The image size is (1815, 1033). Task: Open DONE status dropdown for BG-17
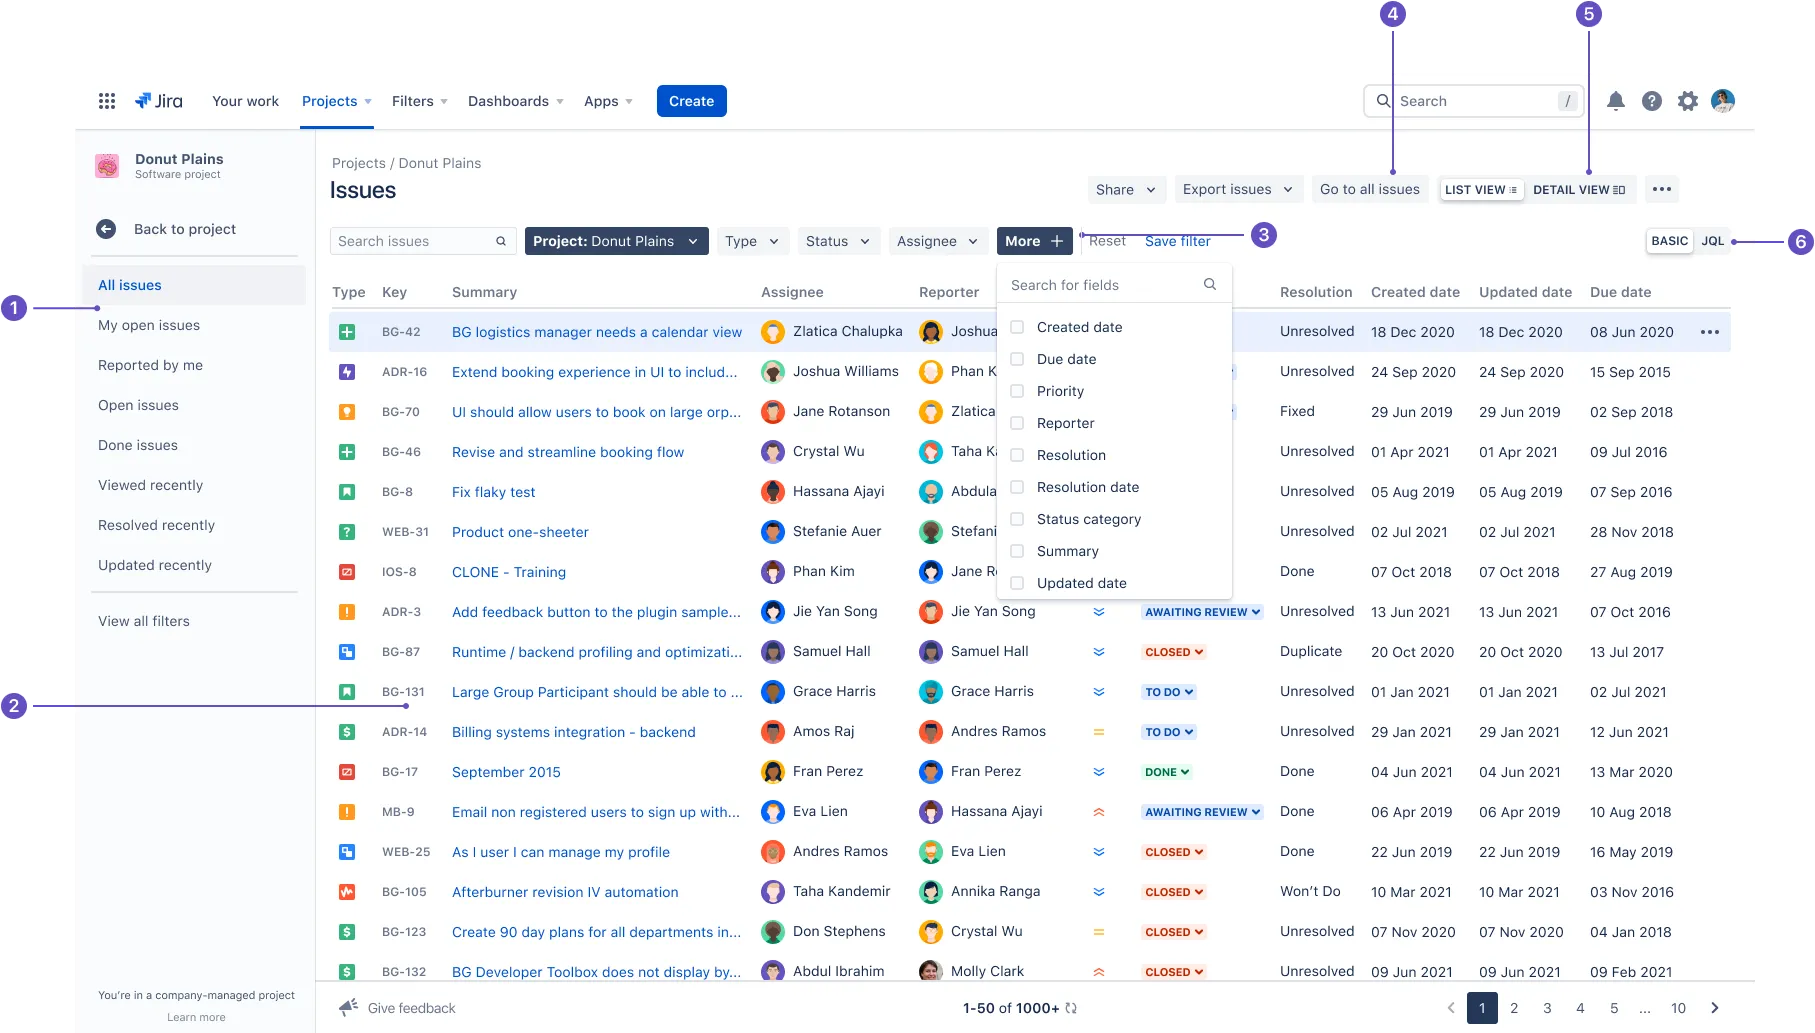click(1167, 772)
